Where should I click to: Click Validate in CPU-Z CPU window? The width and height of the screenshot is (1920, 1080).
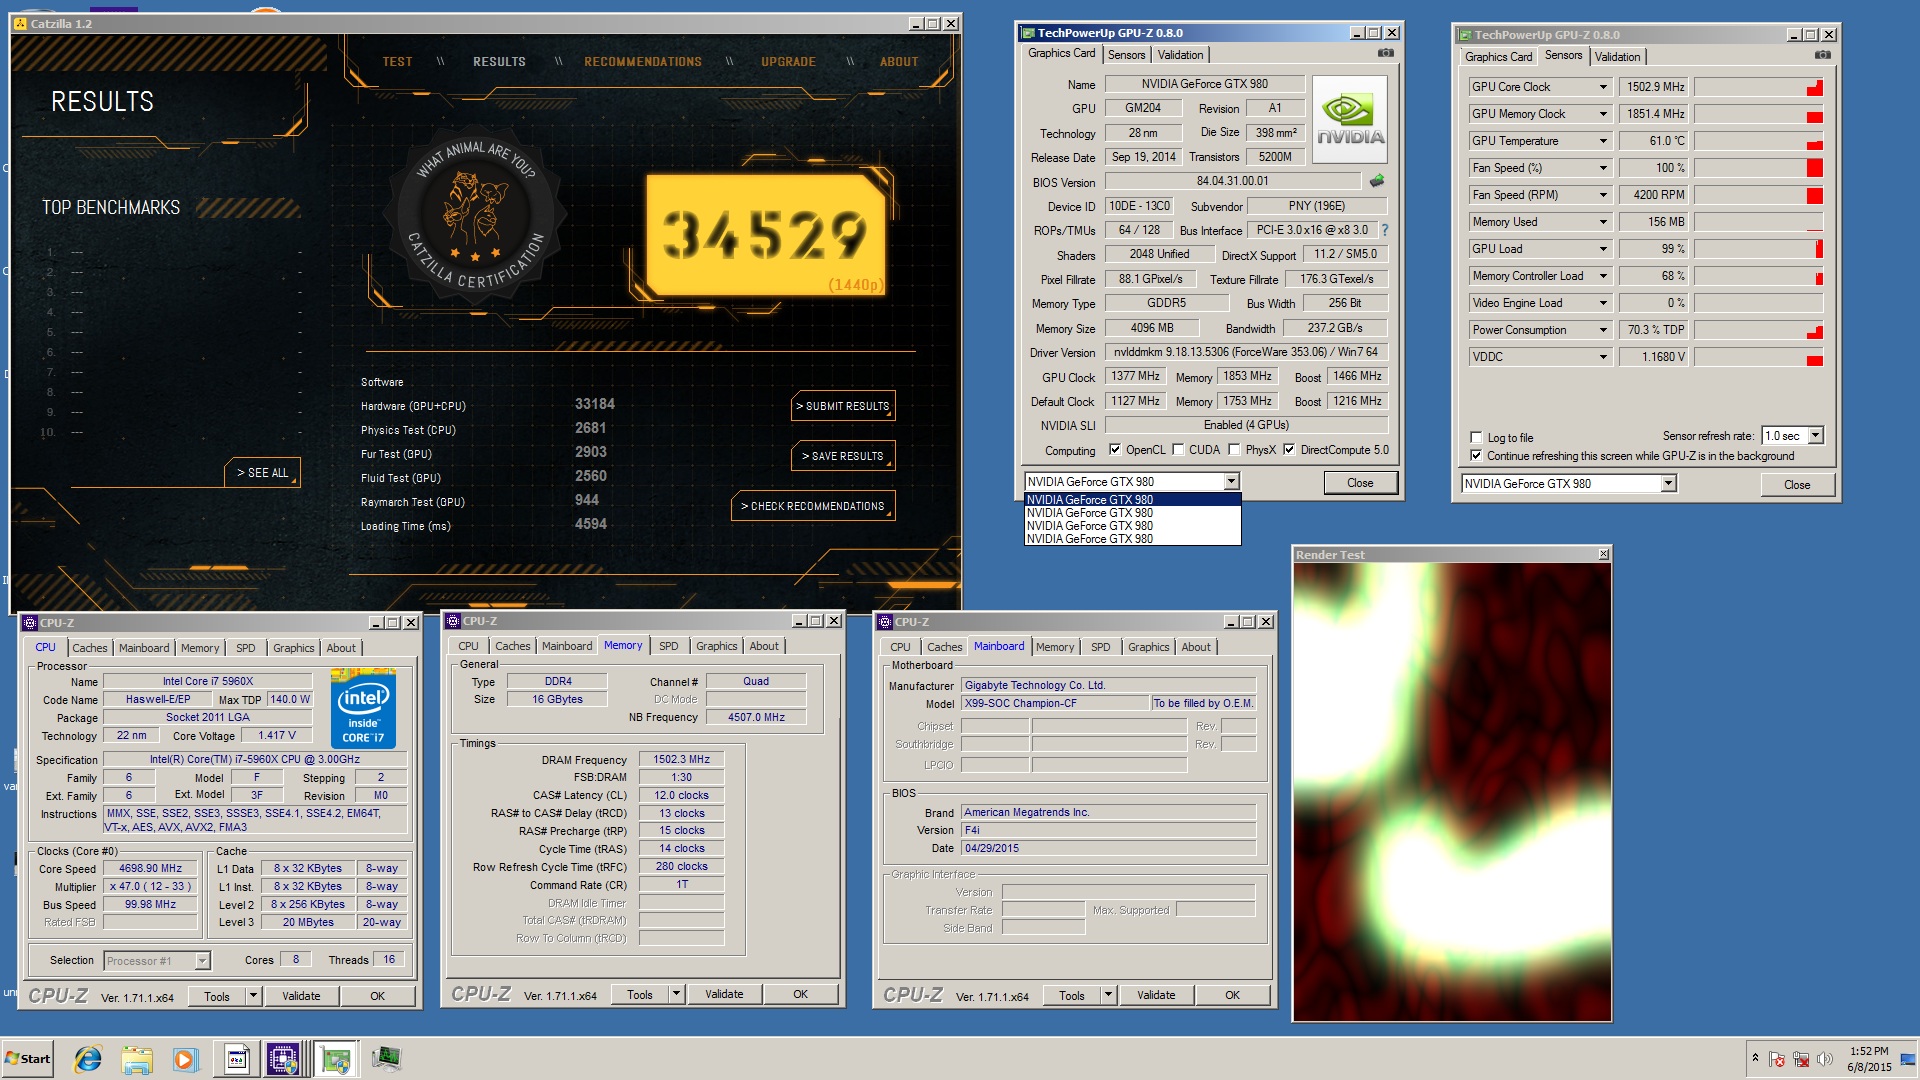click(301, 996)
